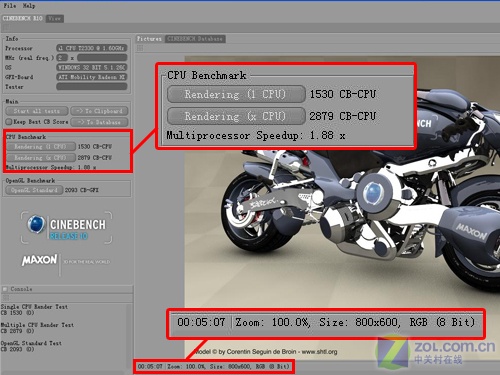
Task: Switch to the View tab
Action: tap(54, 18)
